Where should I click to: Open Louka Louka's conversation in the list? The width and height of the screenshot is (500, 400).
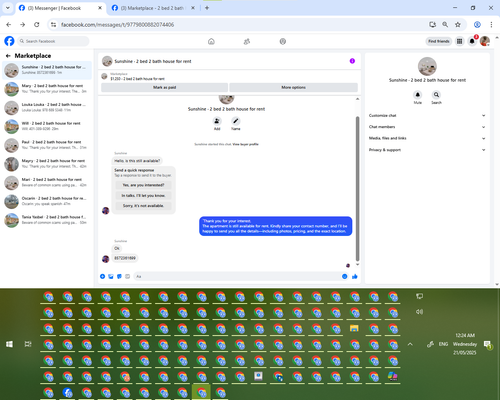click(47, 107)
